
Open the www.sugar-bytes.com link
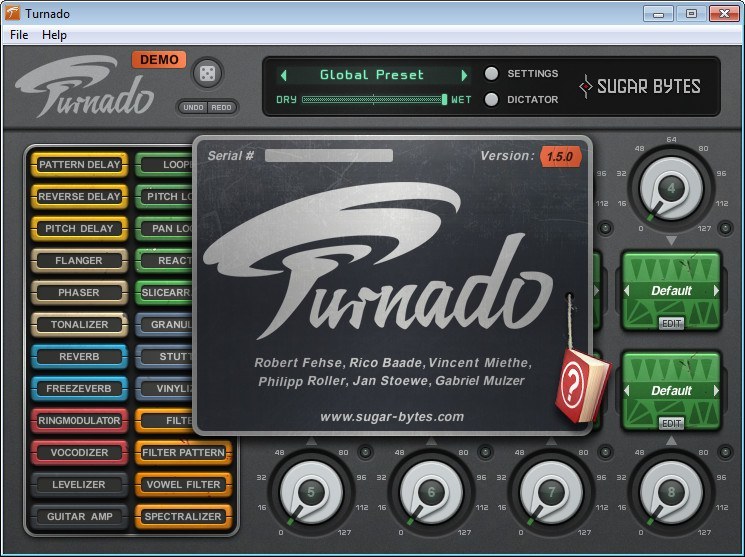point(392,417)
